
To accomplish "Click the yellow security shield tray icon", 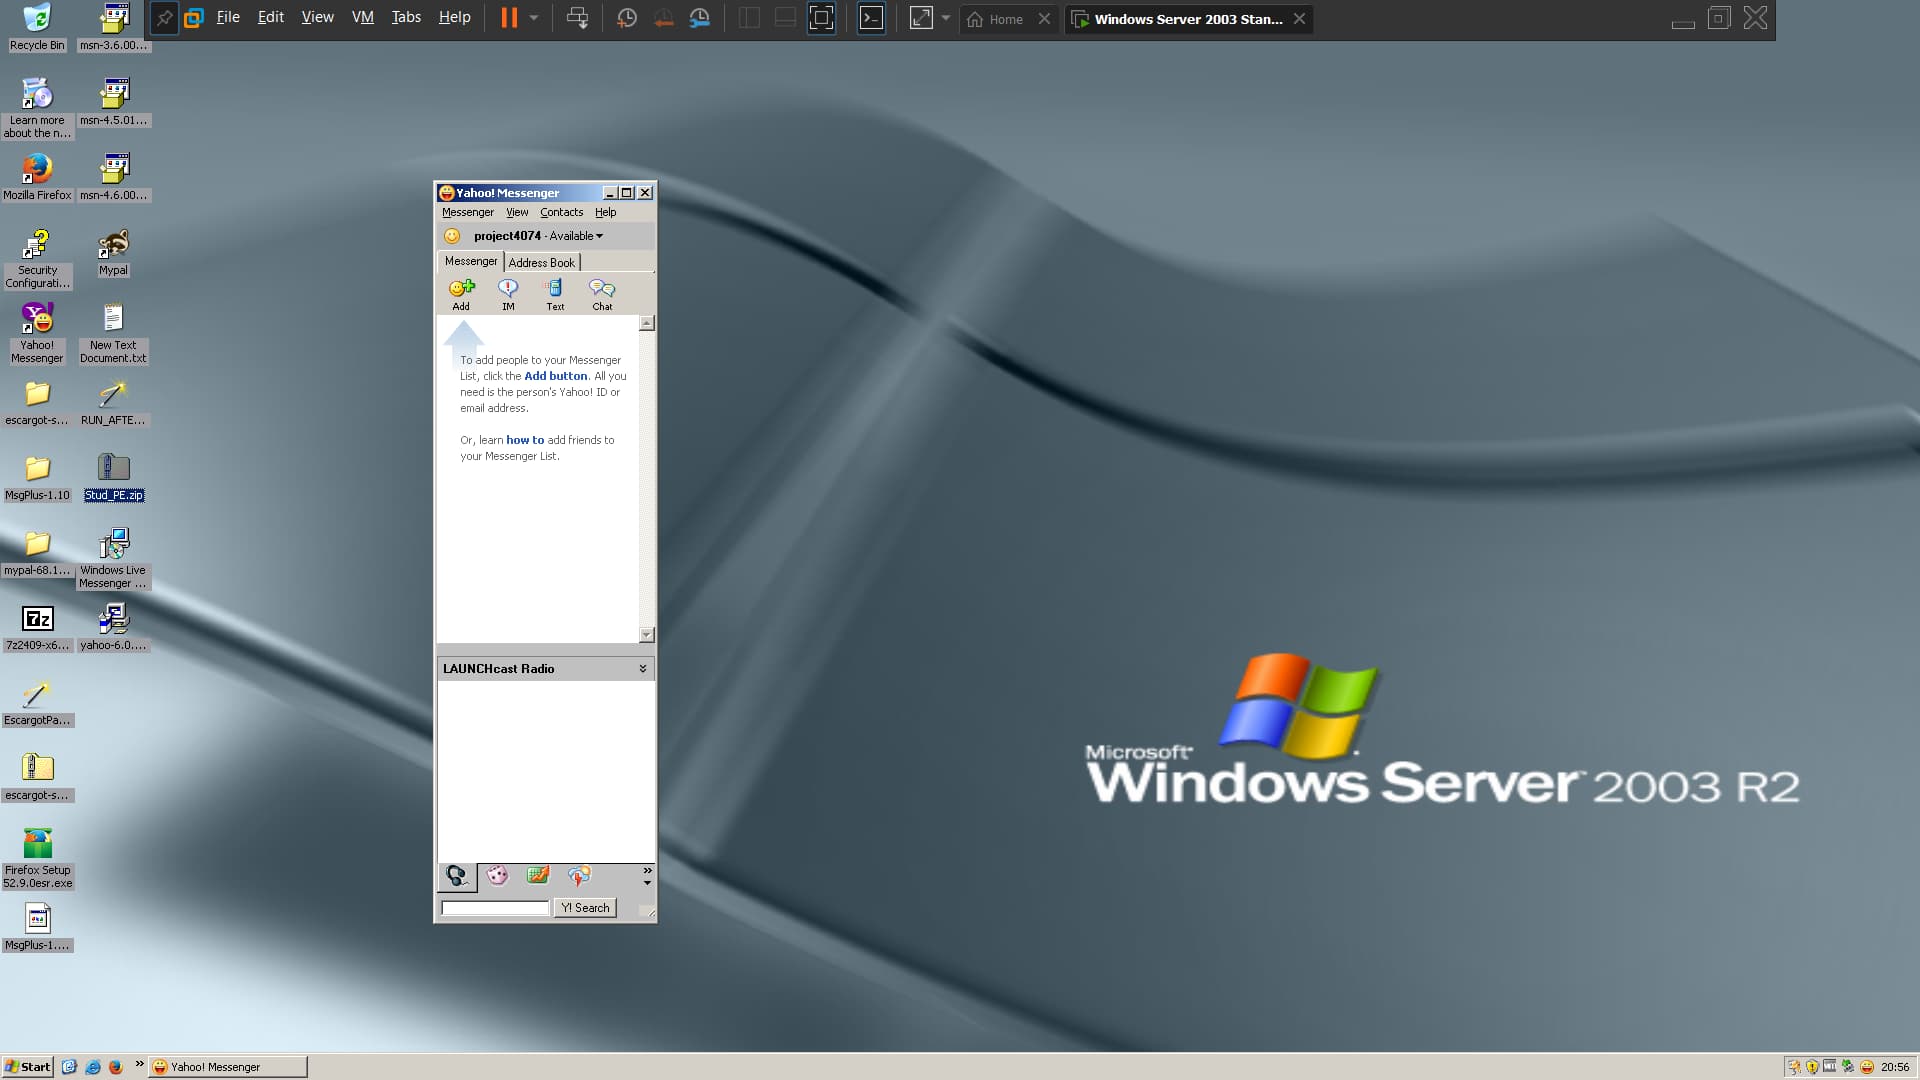I will coord(1812,1067).
